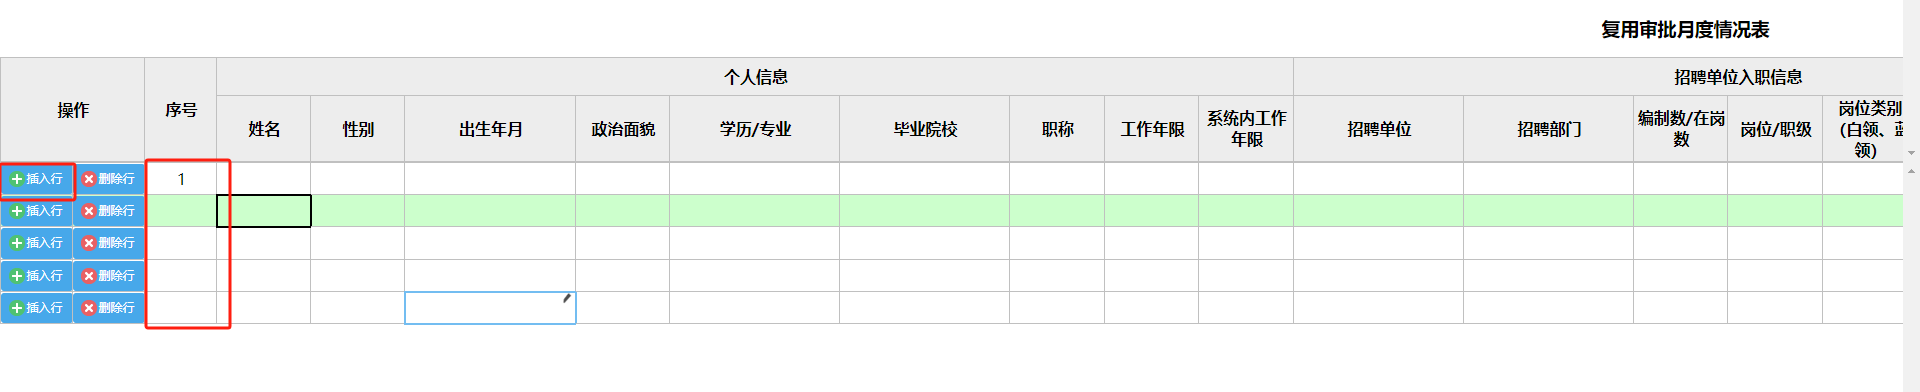Click the 政治面貌 column header
The height and width of the screenshot is (392, 1920).
[623, 129]
